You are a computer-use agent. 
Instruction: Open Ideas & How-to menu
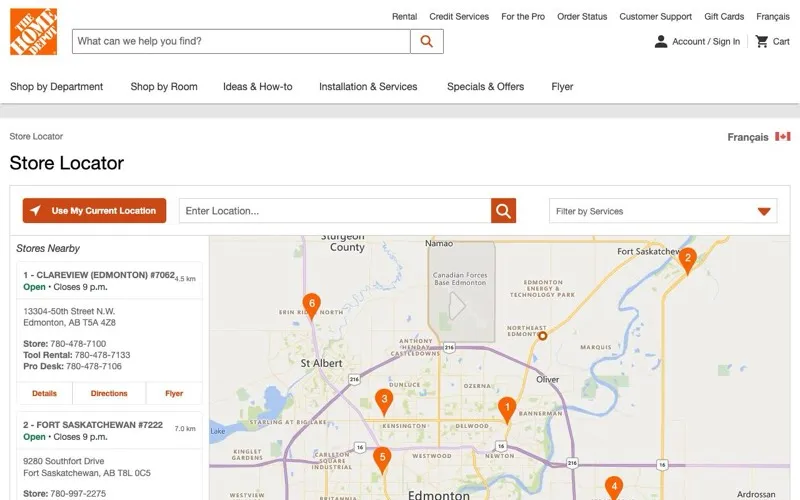pyautogui.click(x=258, y=87)
